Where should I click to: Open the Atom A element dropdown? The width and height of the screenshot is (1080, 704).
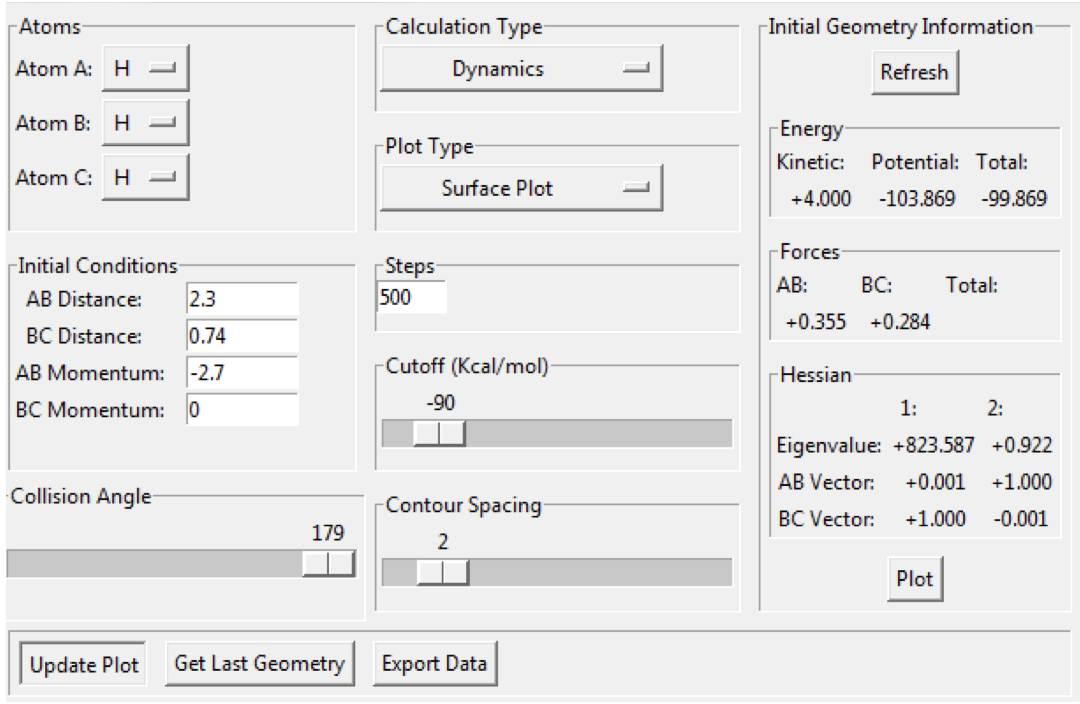point(145,69)
